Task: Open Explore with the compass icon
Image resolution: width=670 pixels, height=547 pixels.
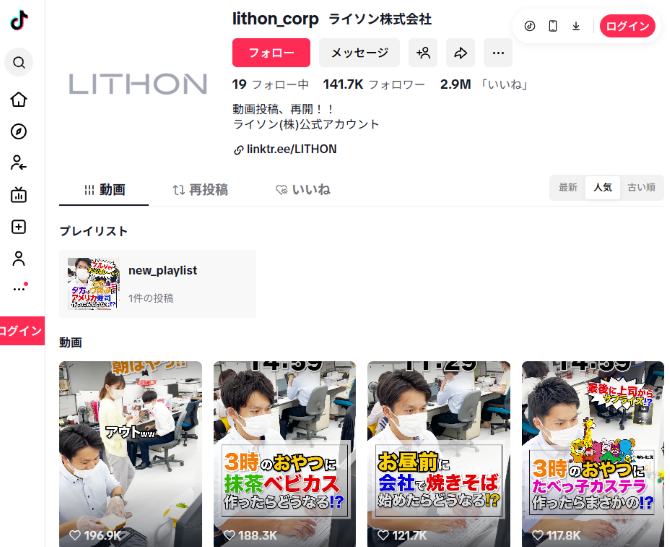Action: point(19,132)
